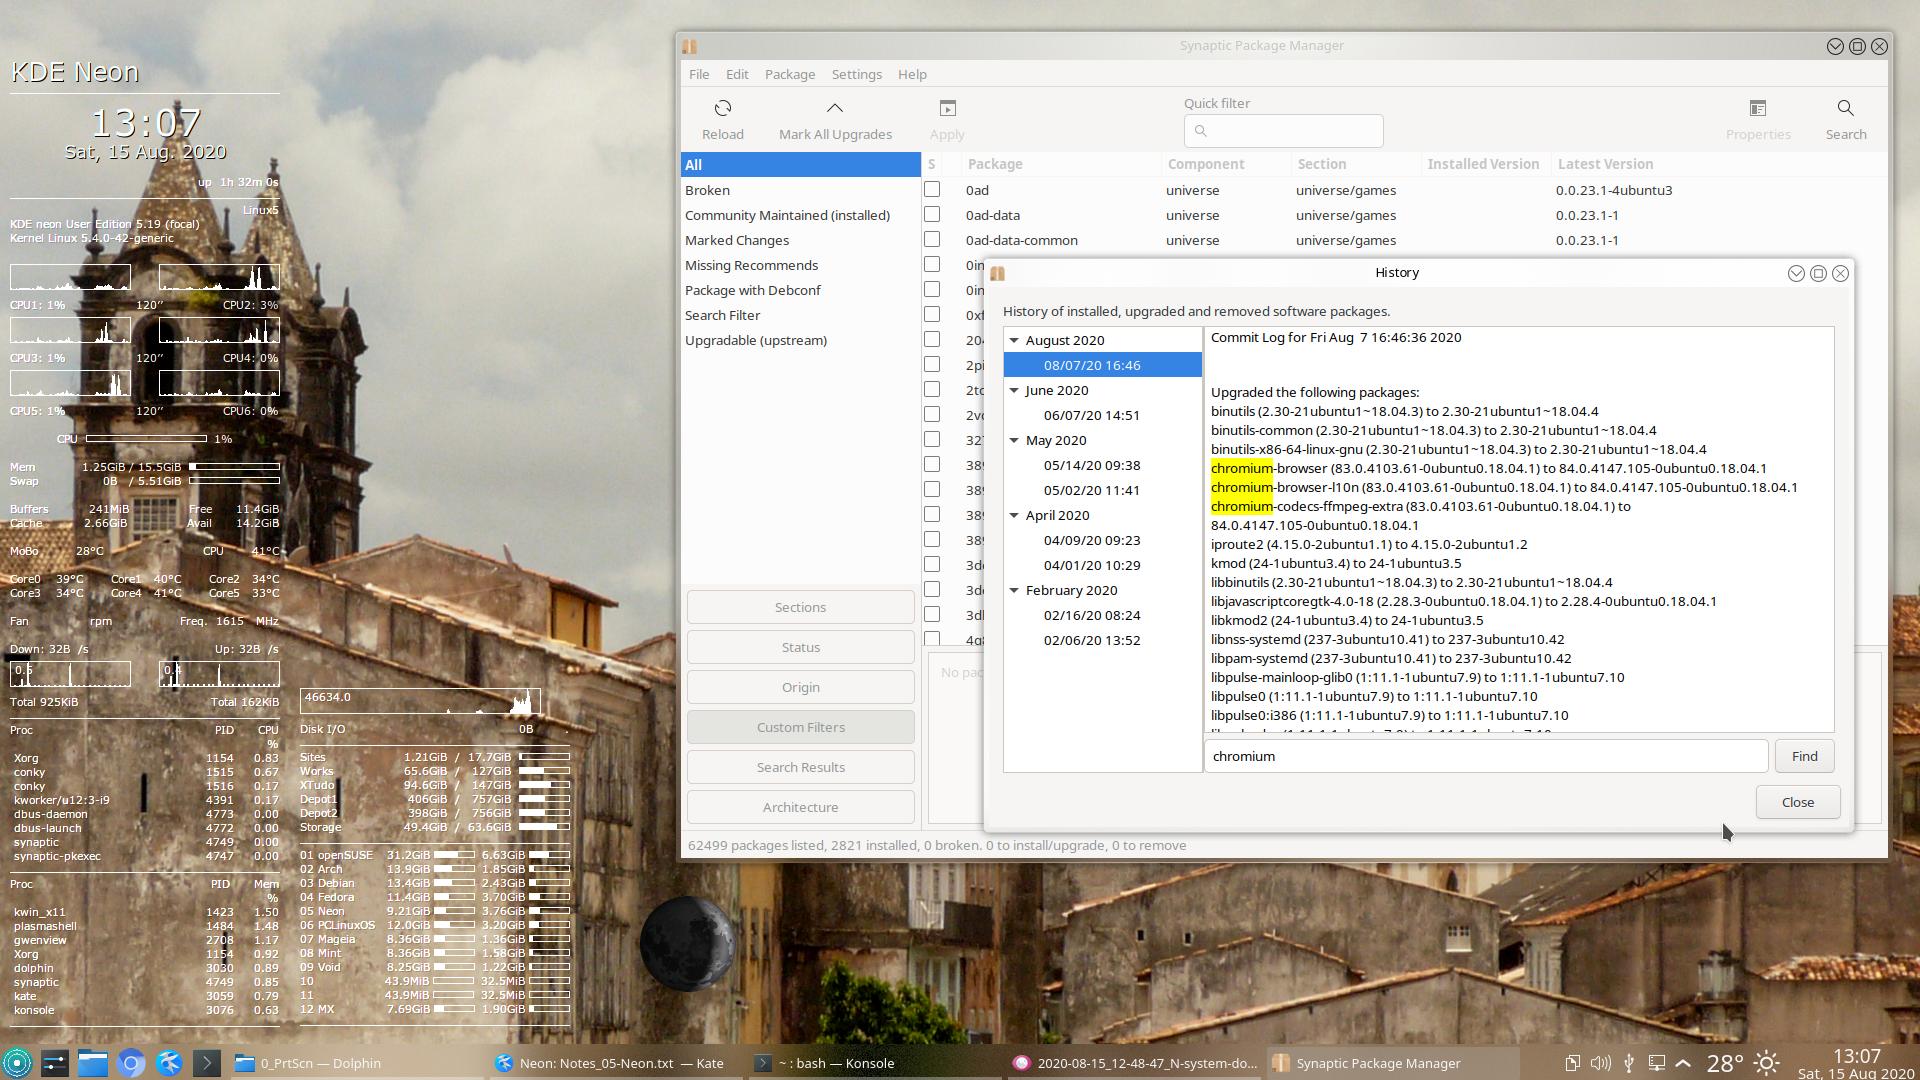The height and width of the screenshot is (1080, 1920).
Task: Open audio volume tray icon
Action: coord(1600,1063)
